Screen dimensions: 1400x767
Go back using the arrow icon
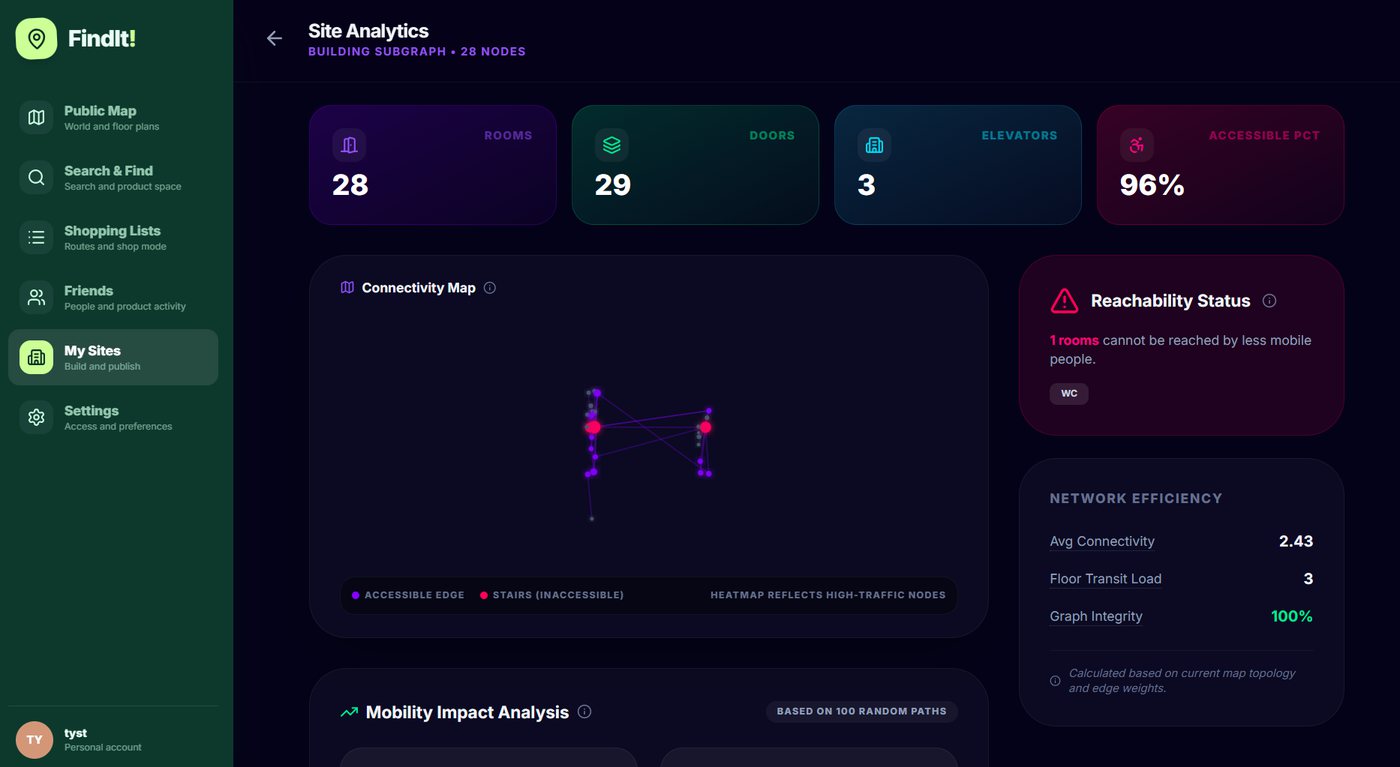274,38
